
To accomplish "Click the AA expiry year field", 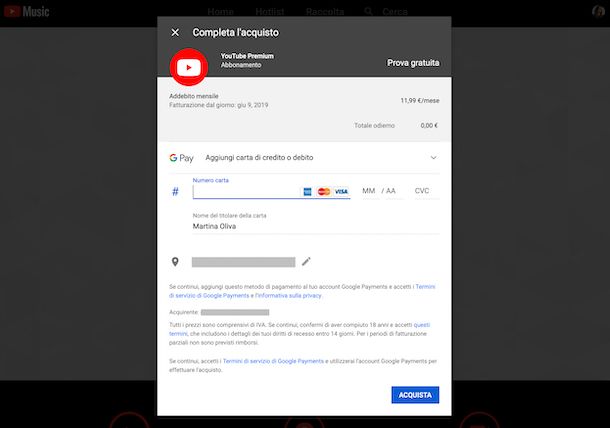I will pyautogui.click(x=391, y=191).
